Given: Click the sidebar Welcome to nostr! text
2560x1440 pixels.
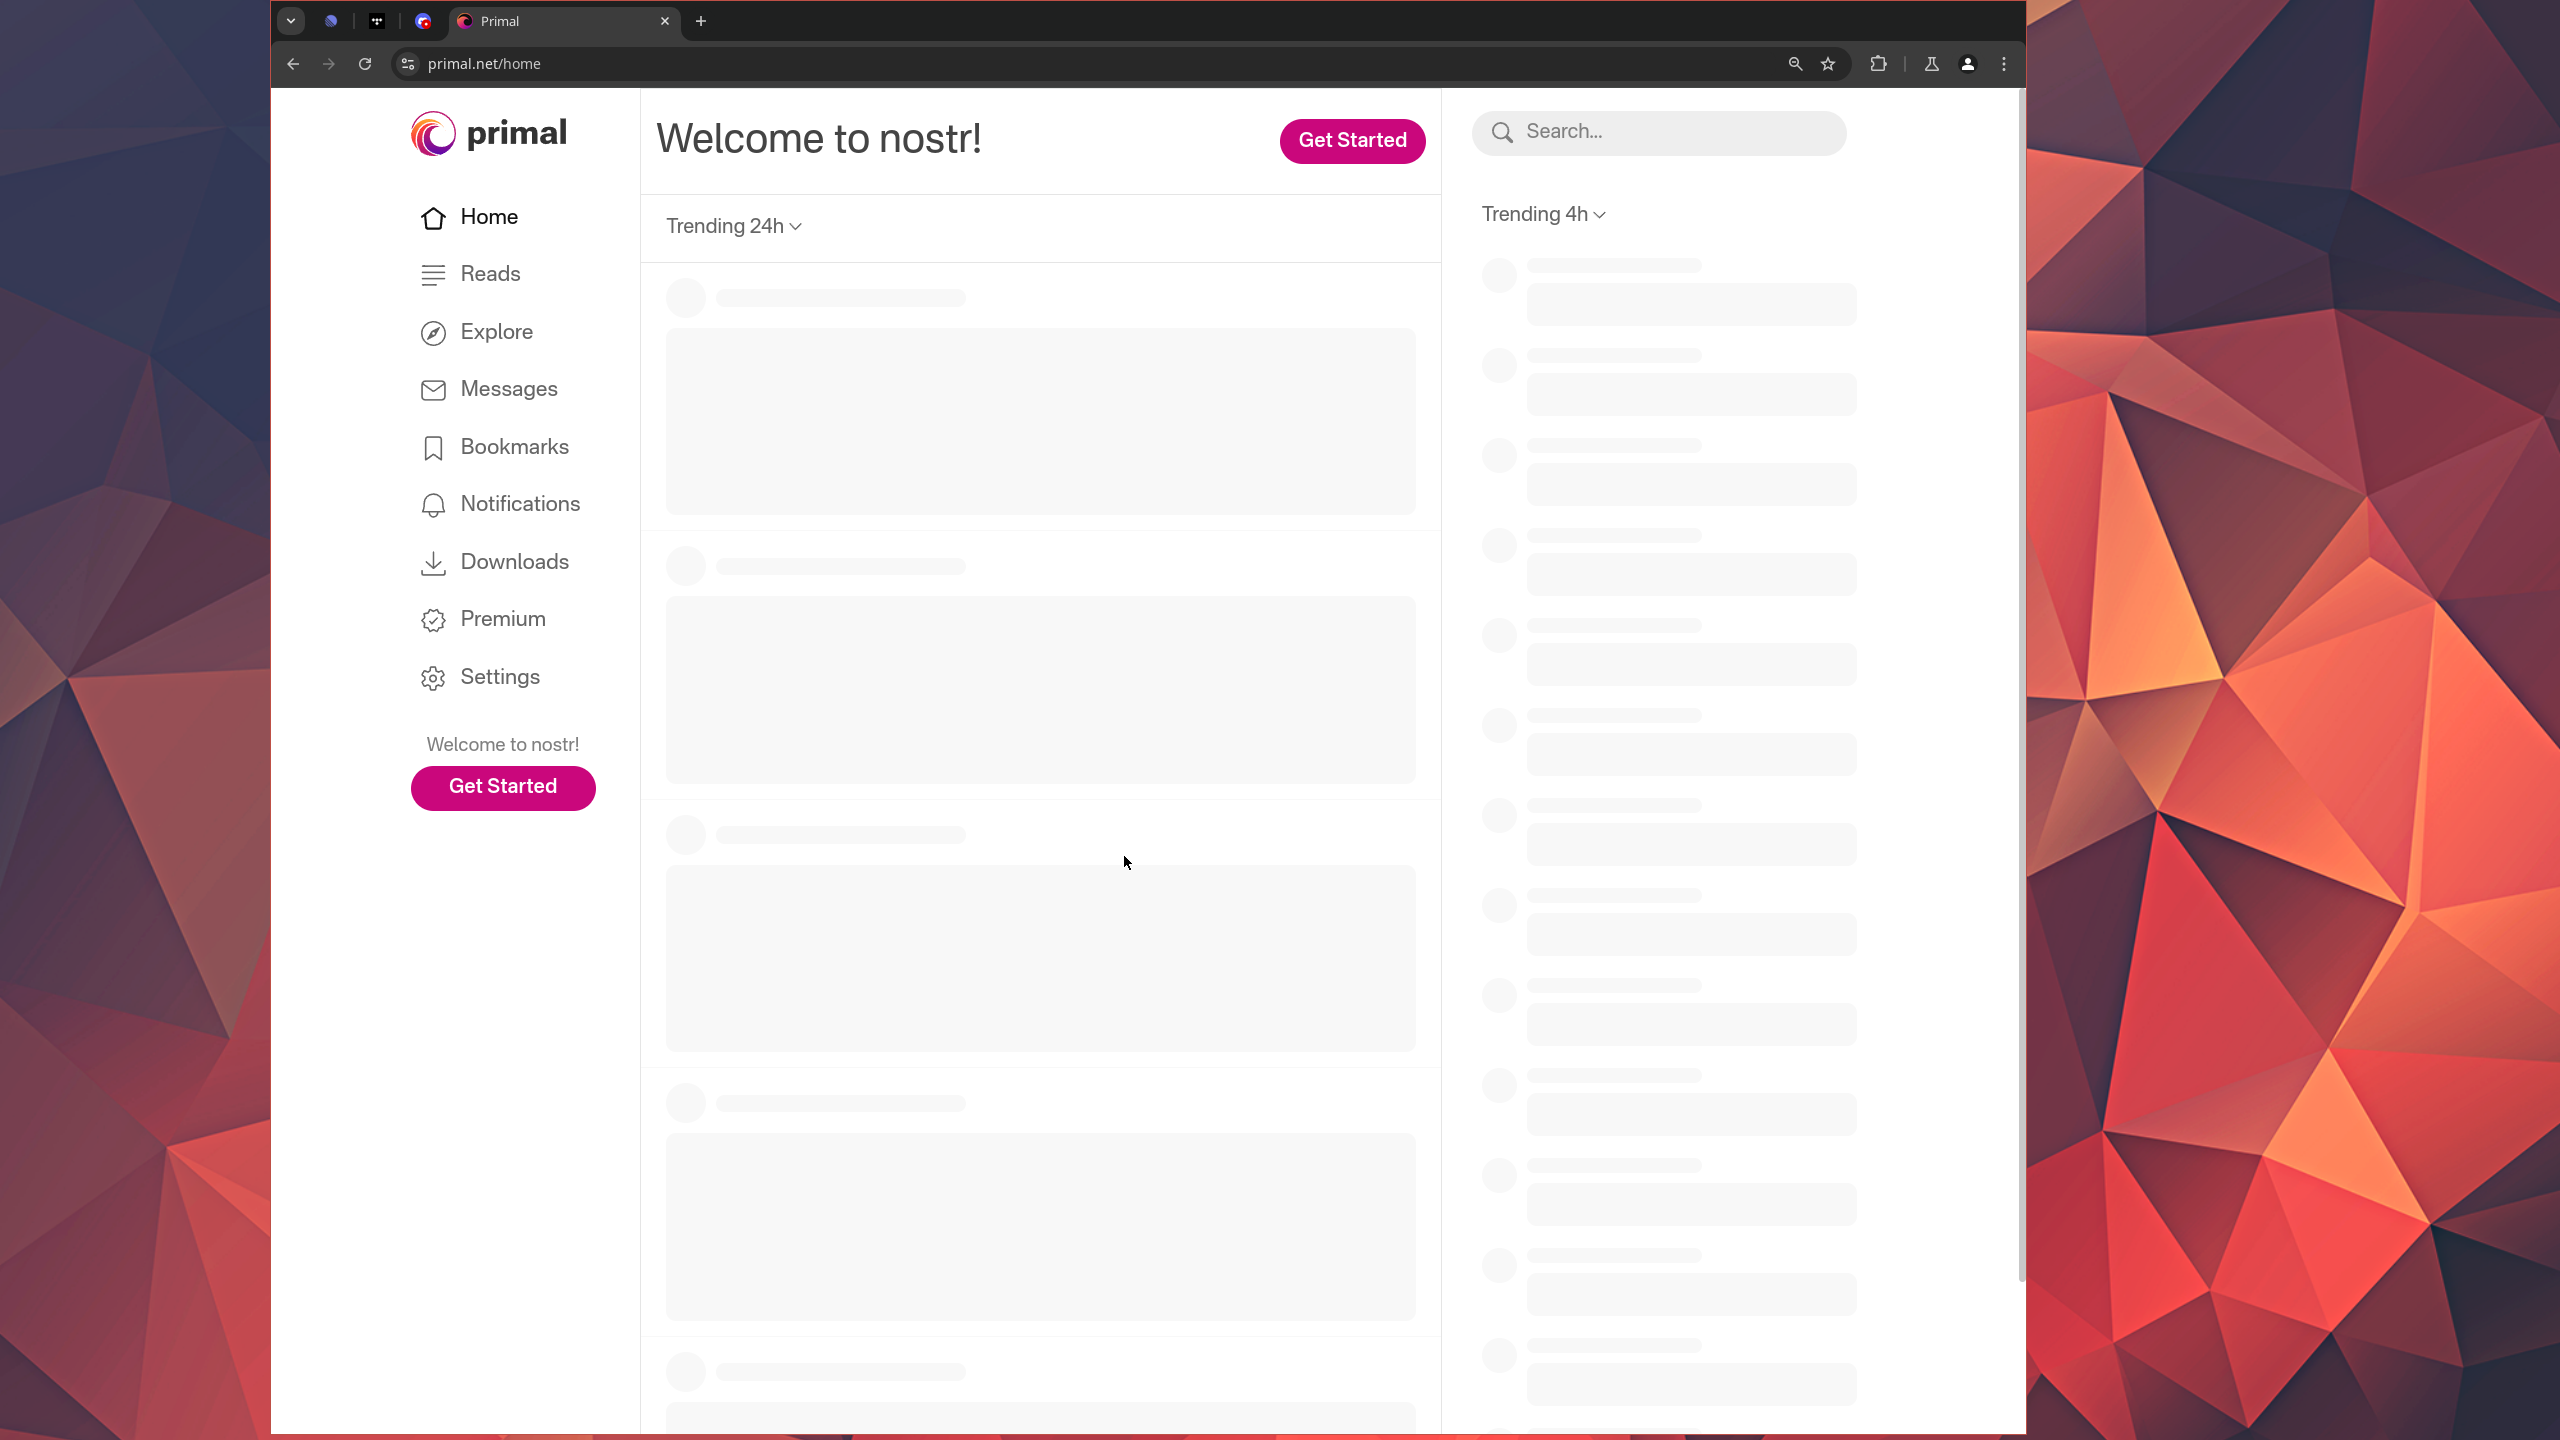Looking at the screenshot, I should tap(503, 745).
